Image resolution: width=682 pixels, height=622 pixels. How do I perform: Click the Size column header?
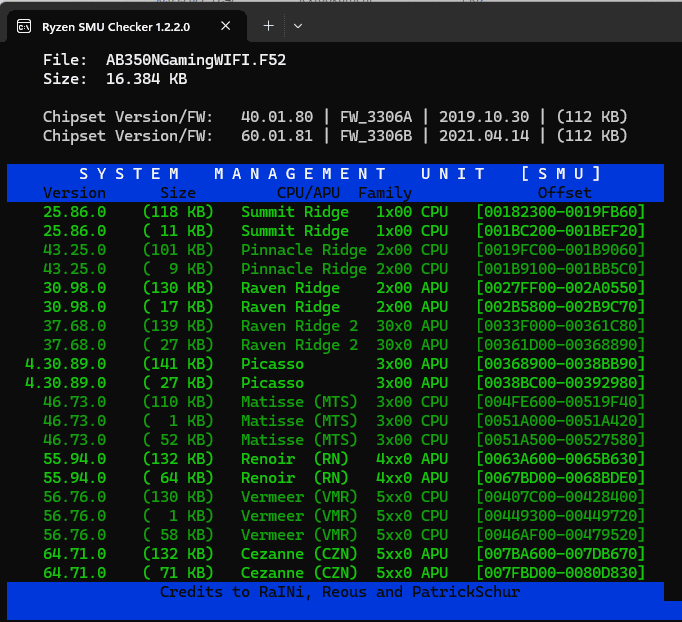[178, 193]
